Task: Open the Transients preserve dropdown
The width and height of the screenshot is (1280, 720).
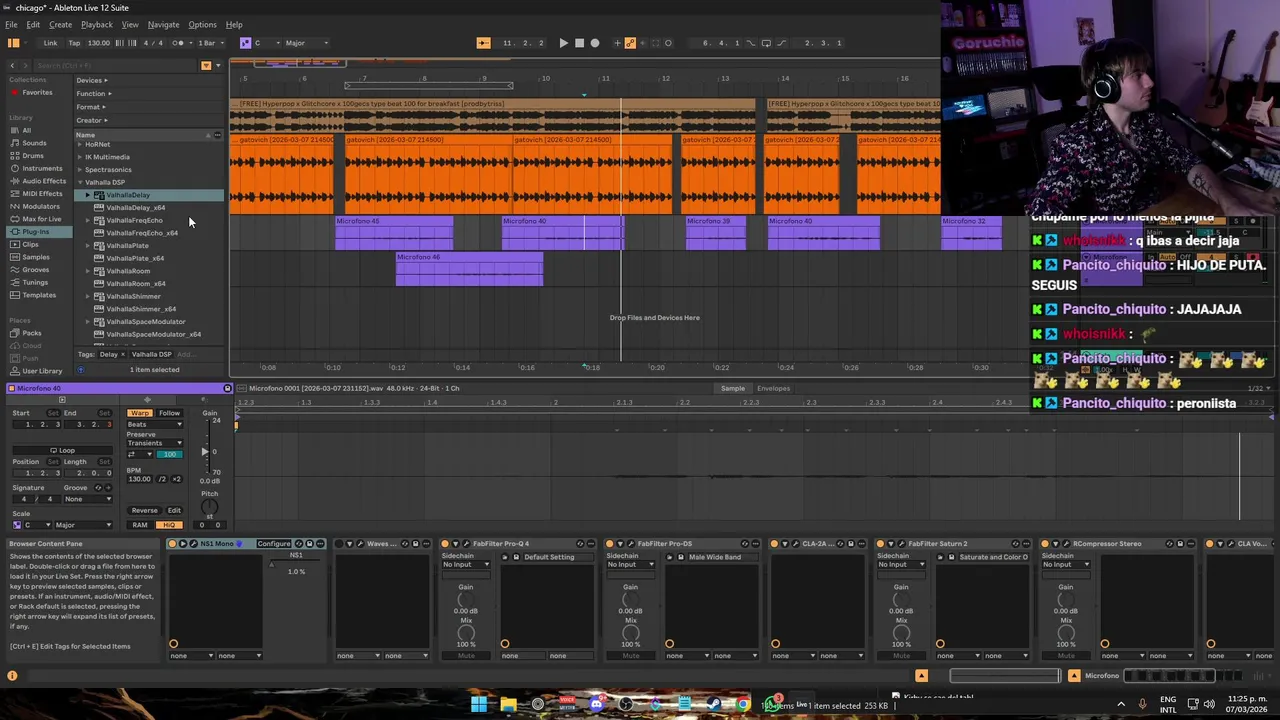Action: pos(154,443)
